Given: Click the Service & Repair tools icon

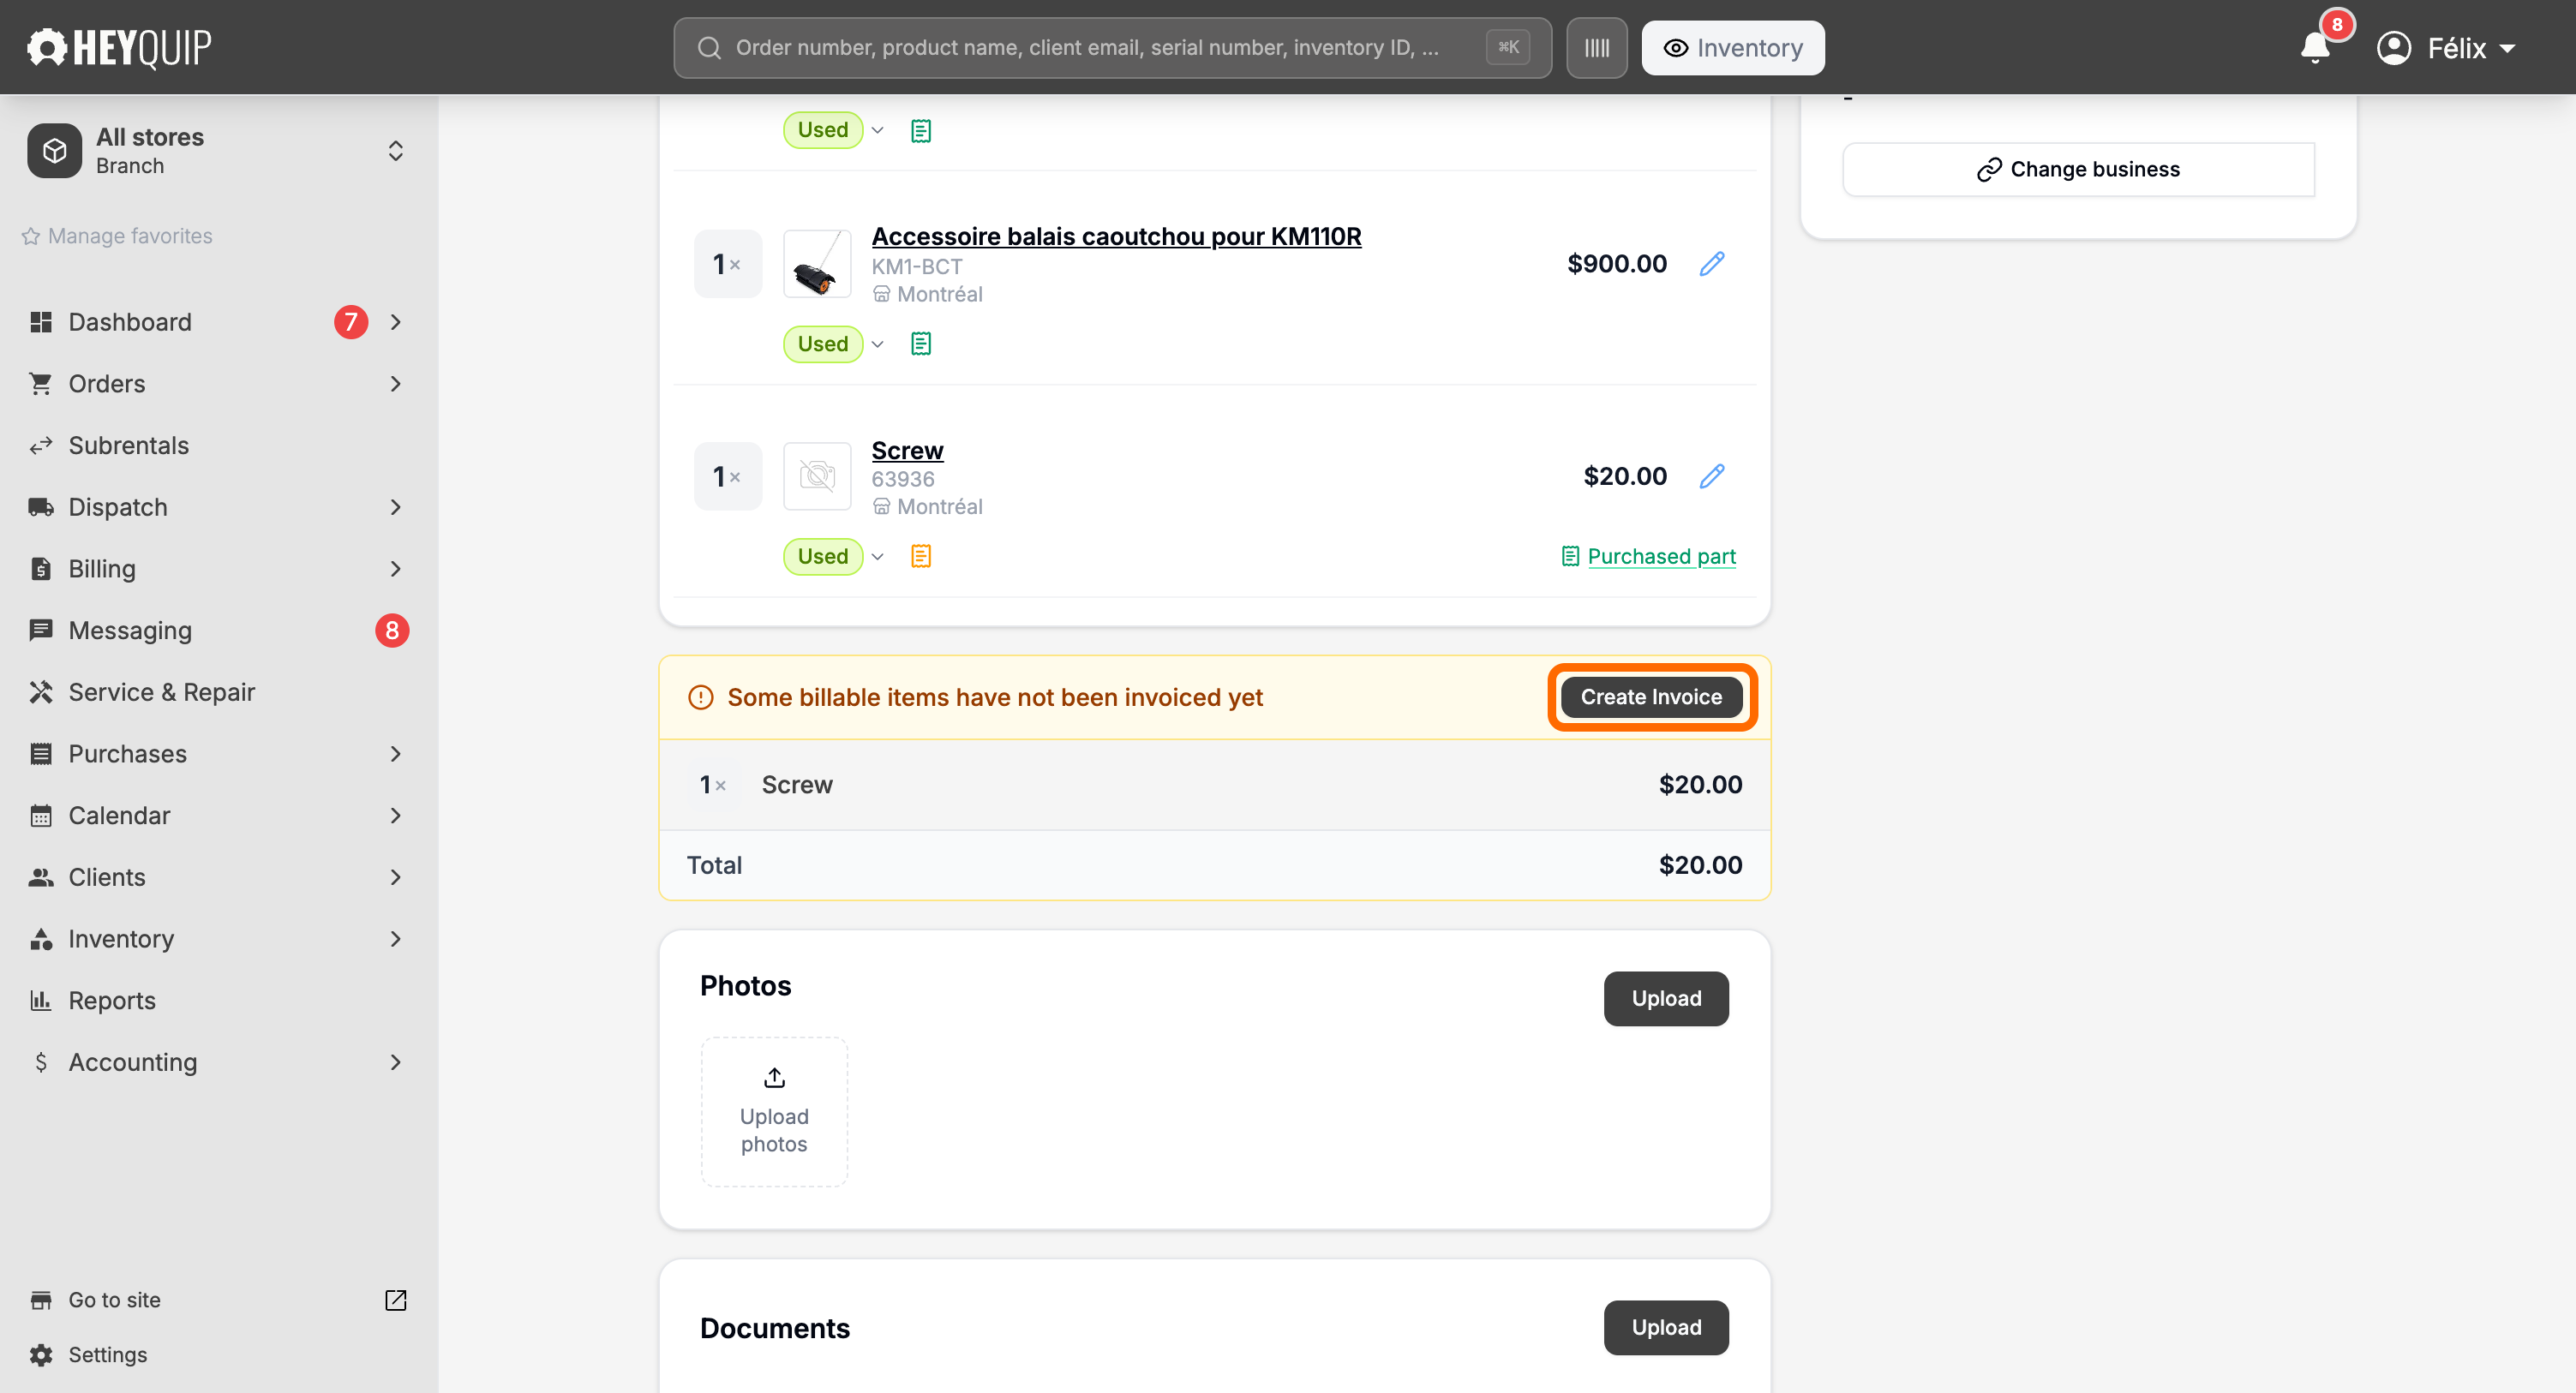Looking at the screenshot, I should [41, 692].
